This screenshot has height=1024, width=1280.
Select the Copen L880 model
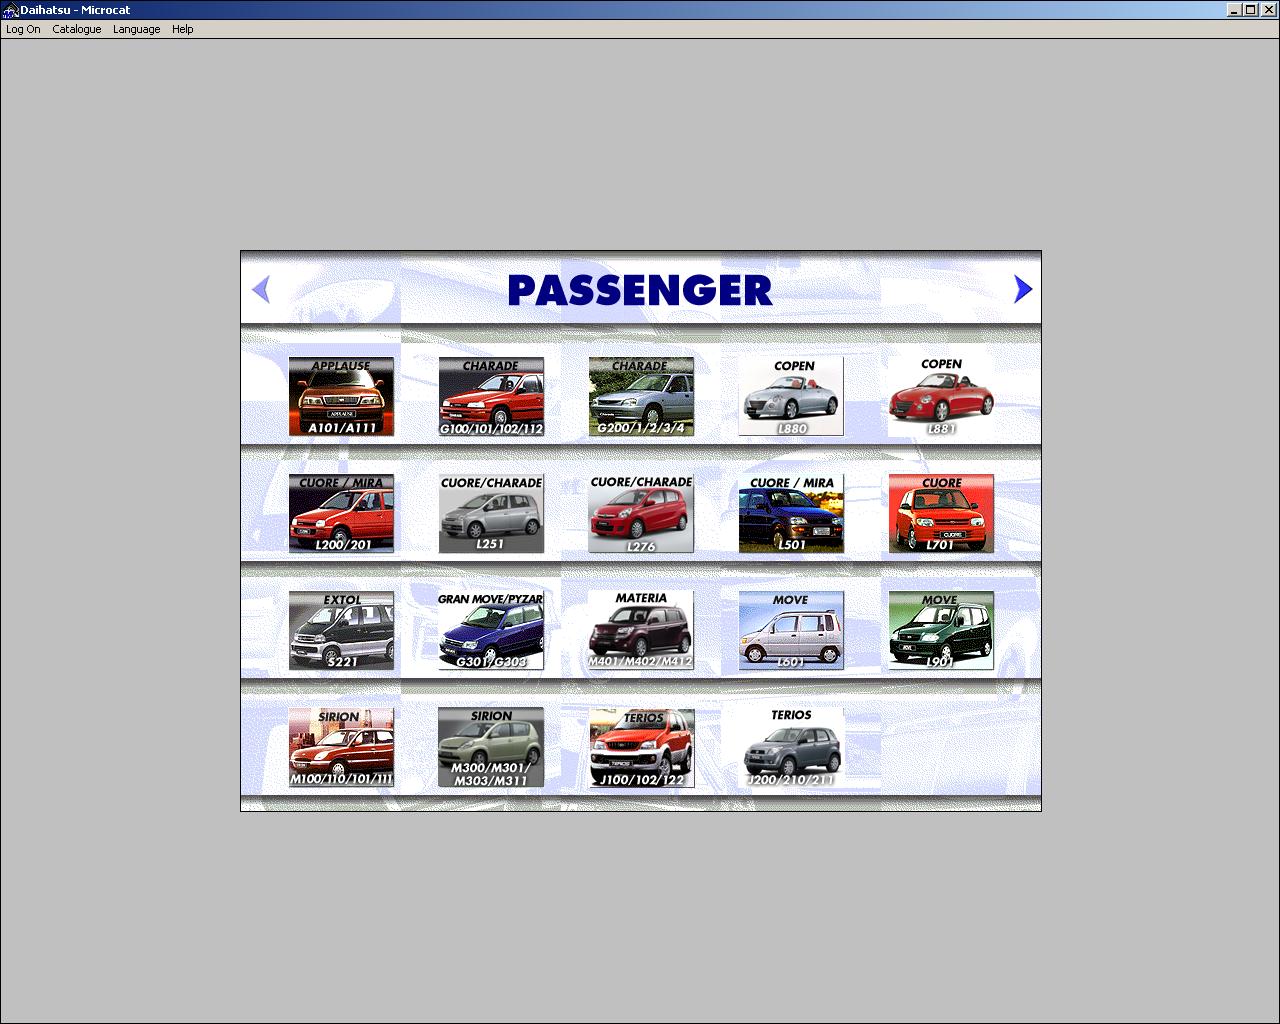coord(790,396)
